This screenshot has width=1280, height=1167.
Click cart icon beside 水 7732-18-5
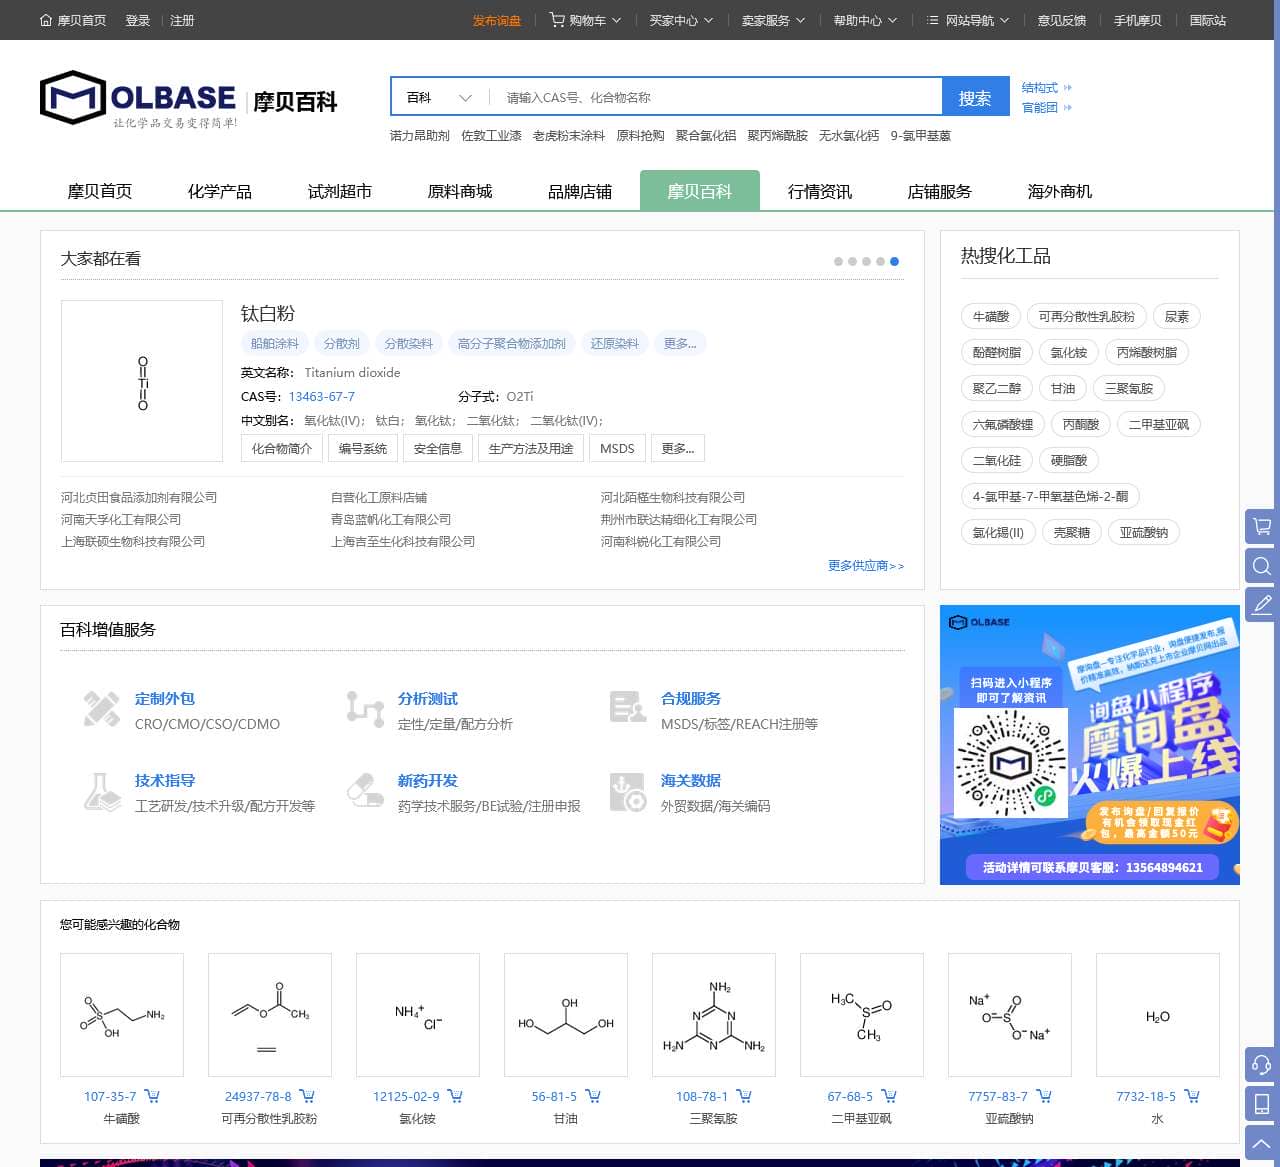(x=1193, y=1096)
